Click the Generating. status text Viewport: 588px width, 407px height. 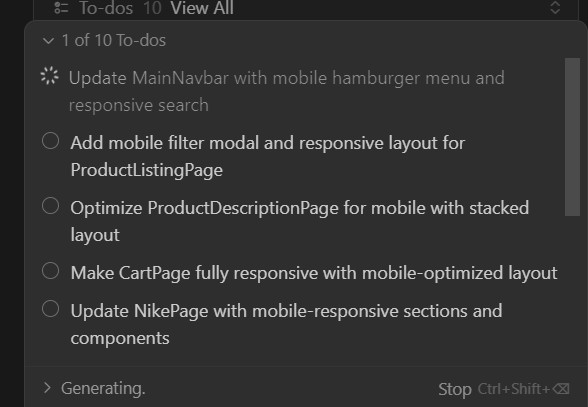[x=103, y=389]
